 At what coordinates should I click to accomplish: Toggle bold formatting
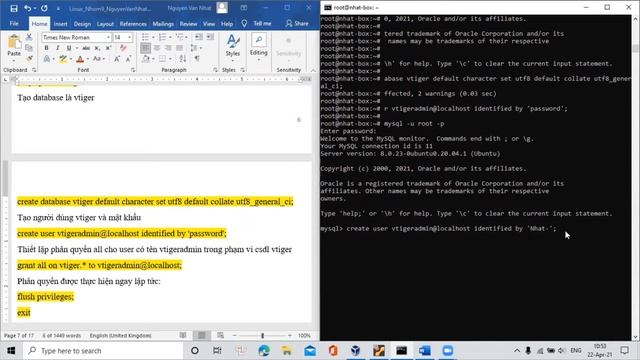46,48
